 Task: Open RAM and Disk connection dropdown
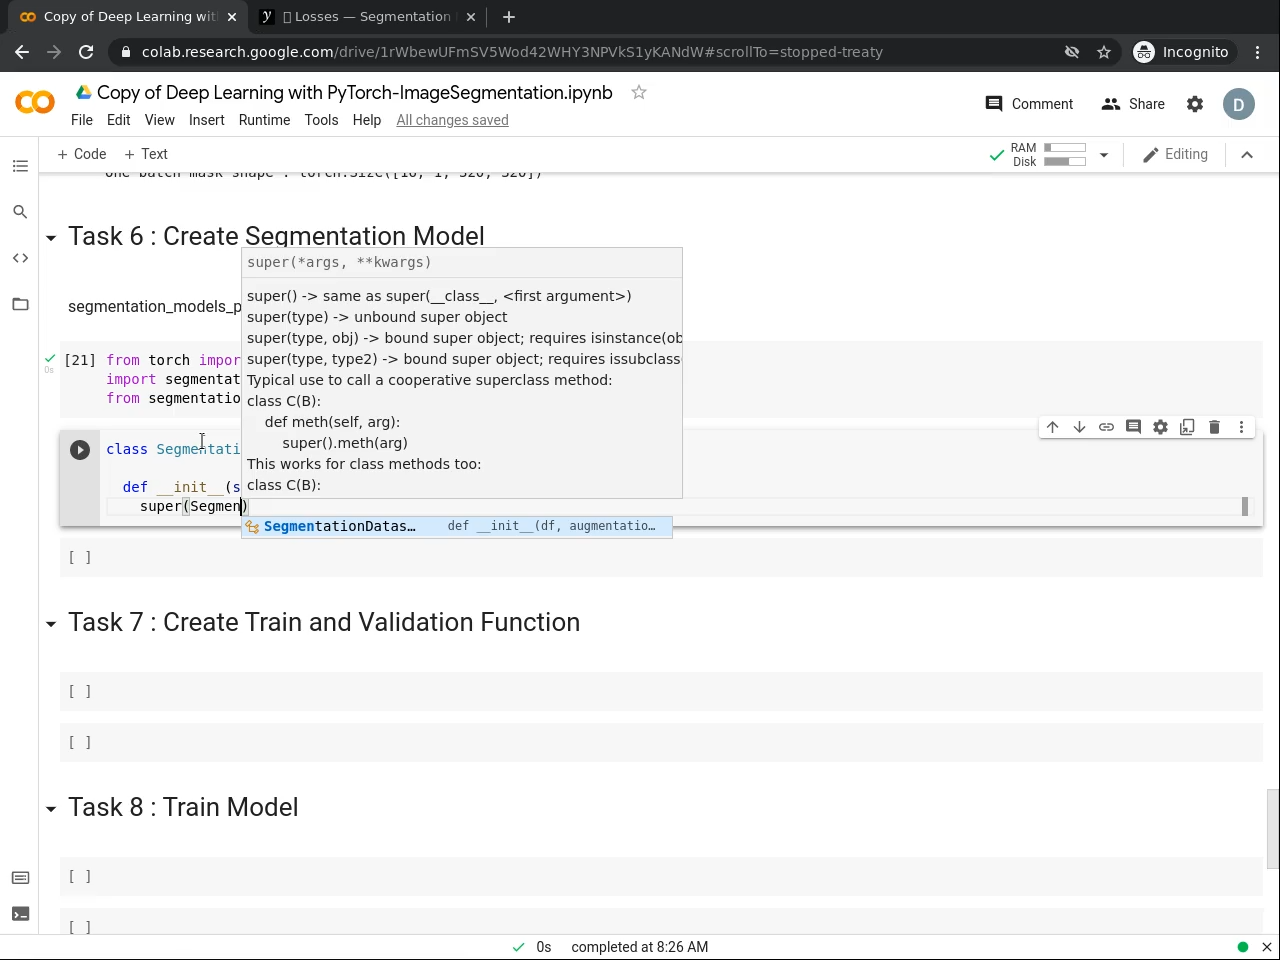coord(1104,155)
